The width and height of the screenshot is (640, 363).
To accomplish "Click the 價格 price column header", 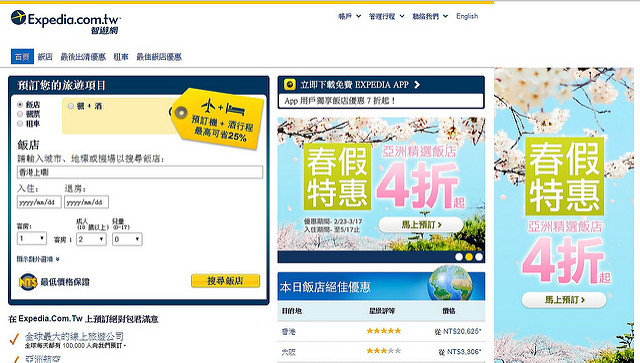I will 449,311.
